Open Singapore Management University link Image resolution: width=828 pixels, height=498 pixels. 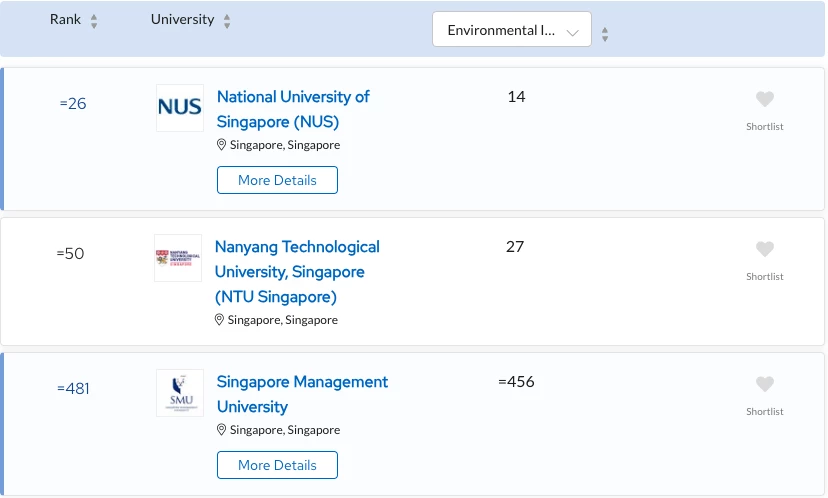(x=302, y=394)
